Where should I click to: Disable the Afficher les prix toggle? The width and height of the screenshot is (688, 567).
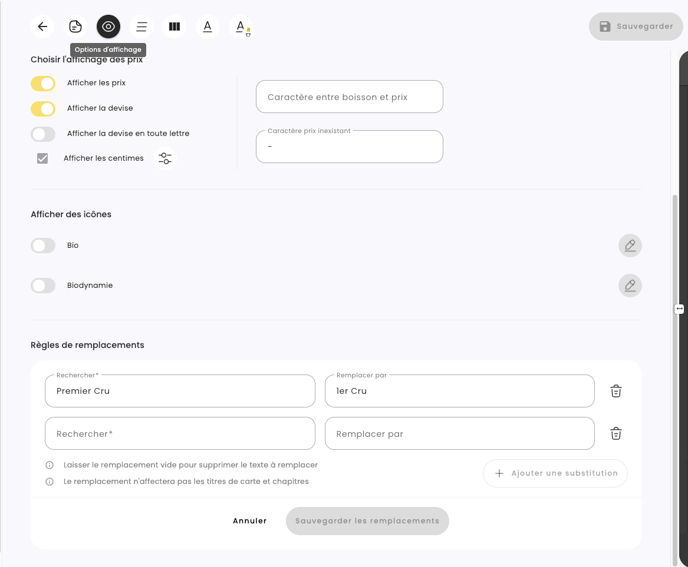coord(43,83)
